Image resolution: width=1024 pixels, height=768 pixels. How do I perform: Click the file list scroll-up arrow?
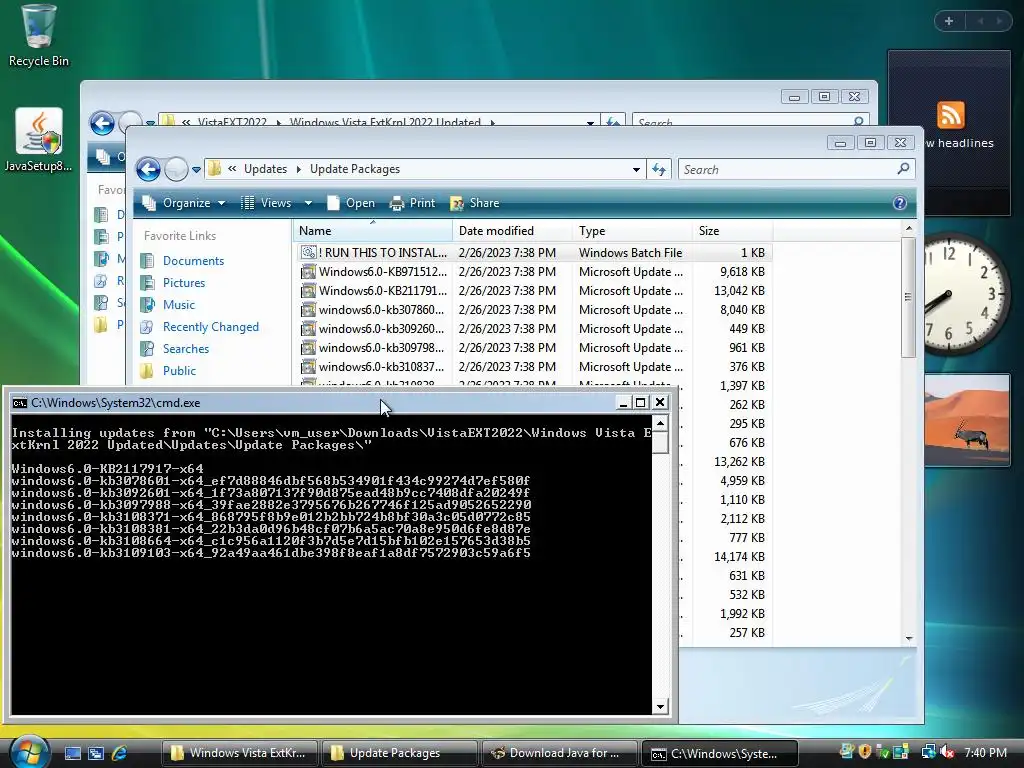coord(908,229)
